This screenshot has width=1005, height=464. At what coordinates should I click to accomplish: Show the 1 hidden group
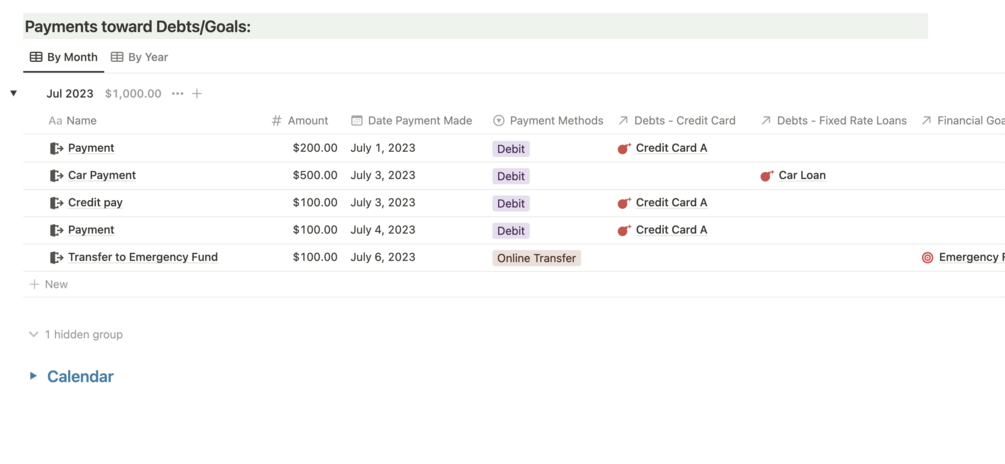(76, 335)
